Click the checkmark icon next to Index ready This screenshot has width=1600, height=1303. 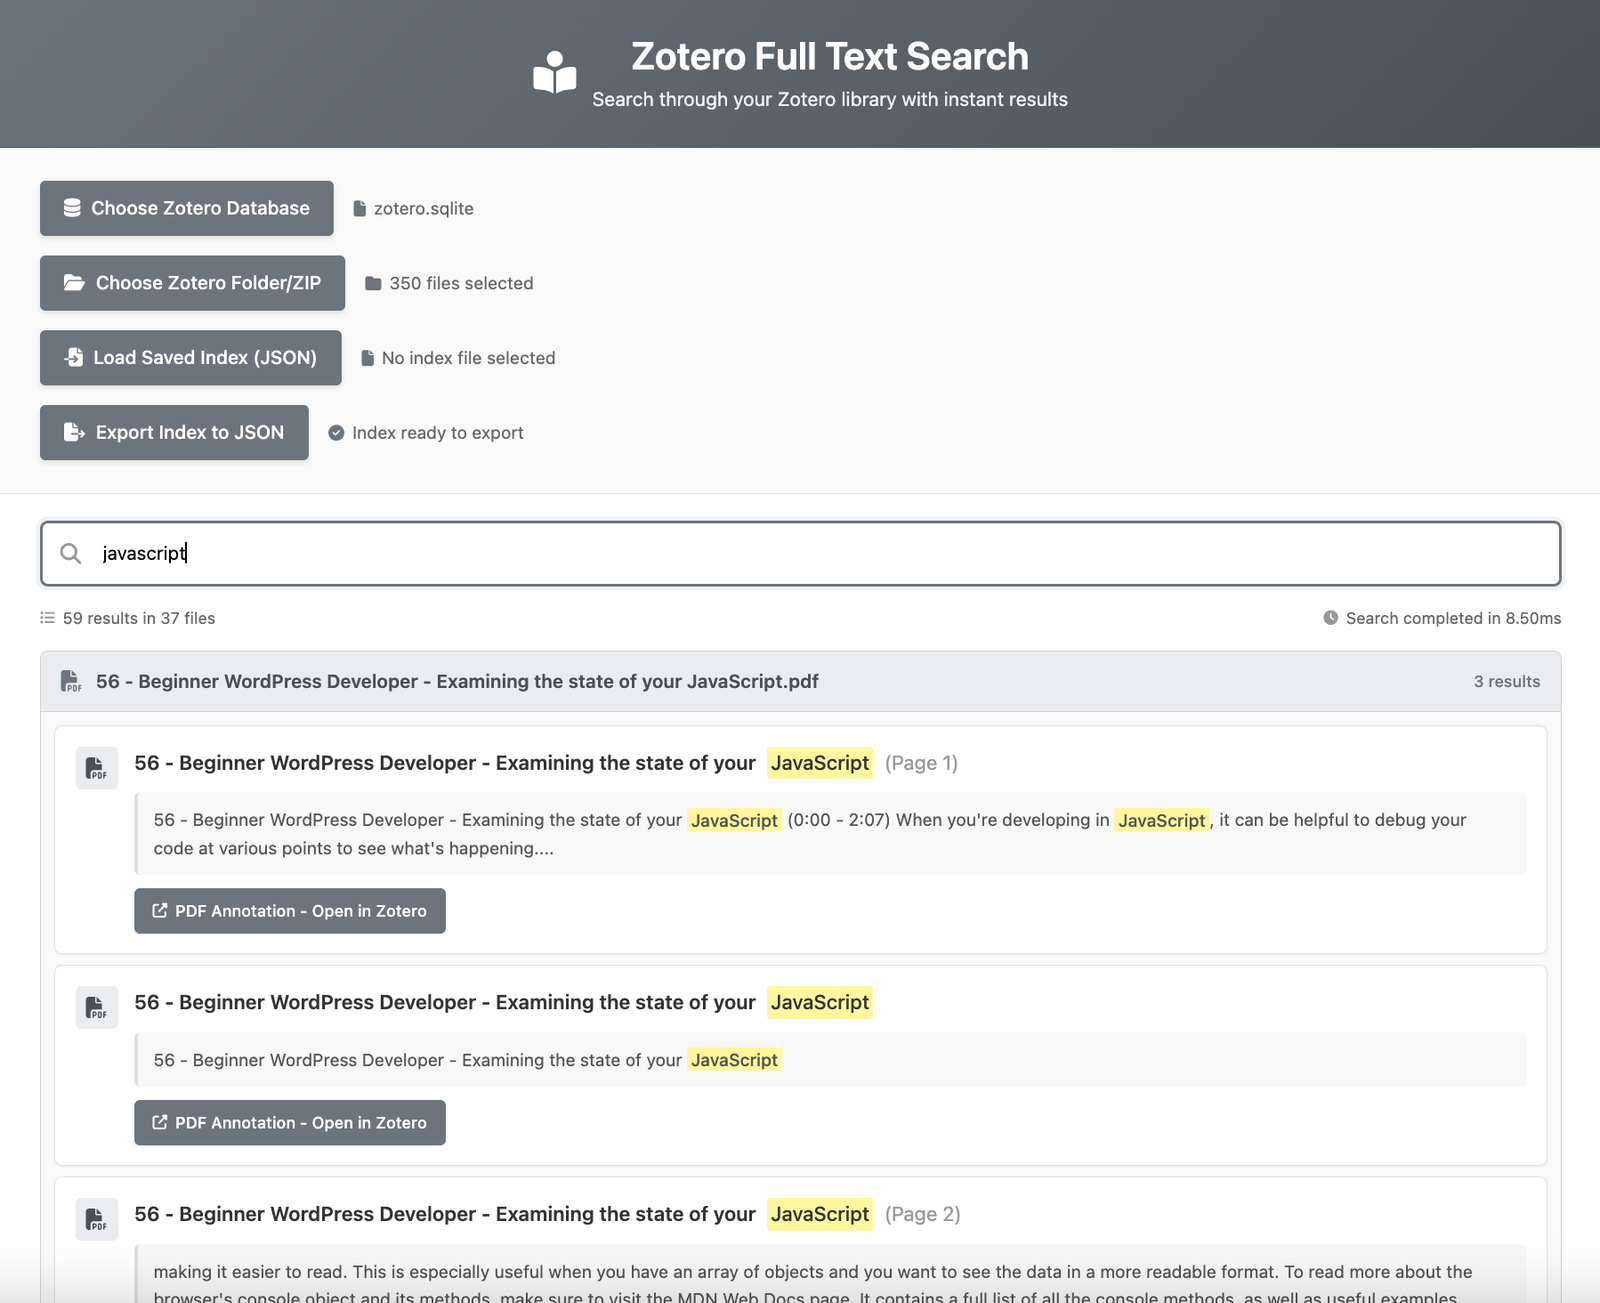(x=337, y=433)
